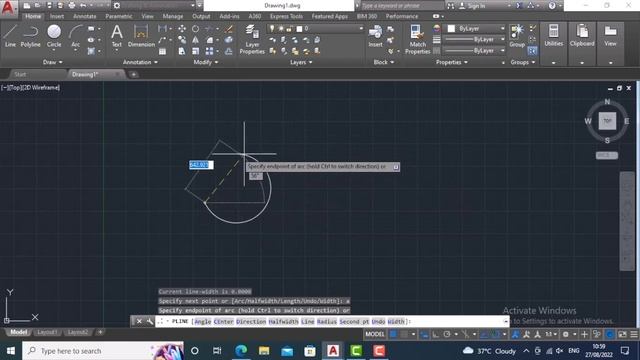Switch to the Start file tab
Image resolution: width=640 pixels, height=360 pixels.
[20, 74]
